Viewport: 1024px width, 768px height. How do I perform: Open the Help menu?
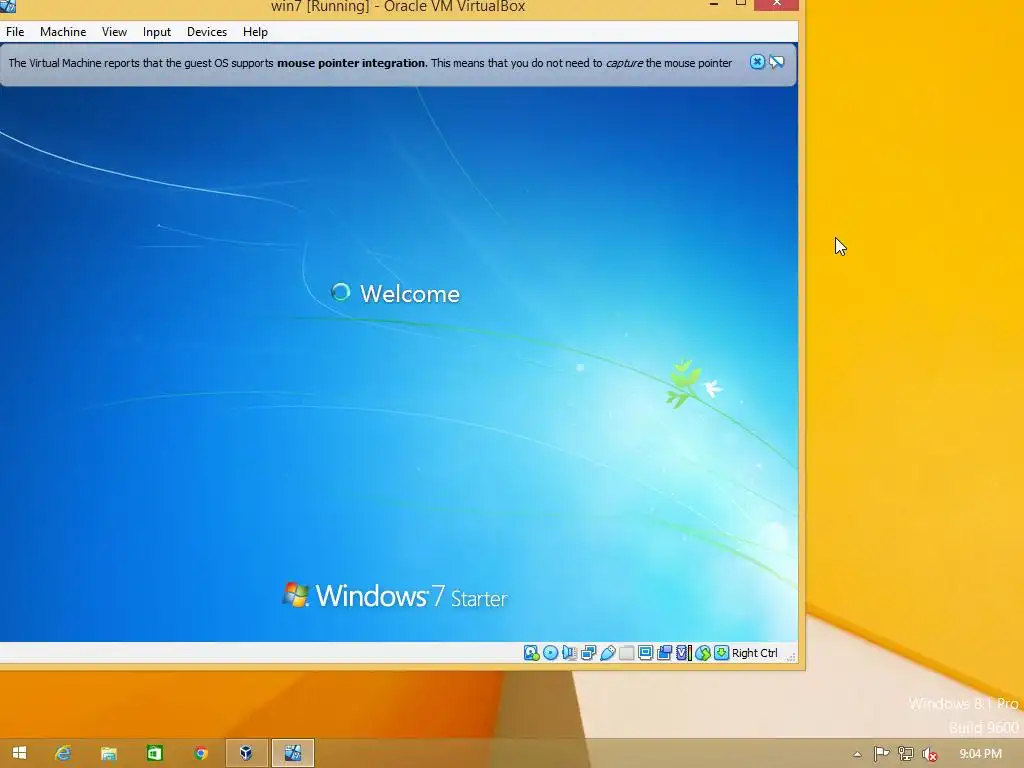coord(255,32)
